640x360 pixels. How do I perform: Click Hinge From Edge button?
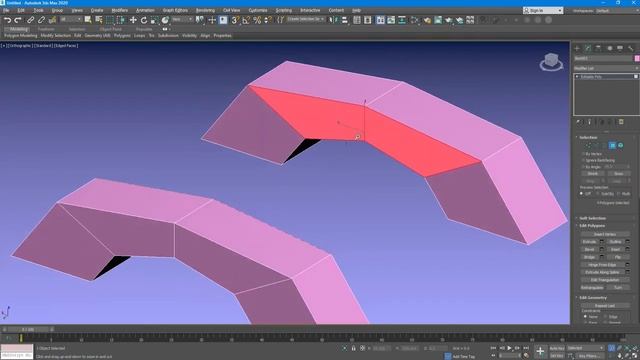point(602,265)
